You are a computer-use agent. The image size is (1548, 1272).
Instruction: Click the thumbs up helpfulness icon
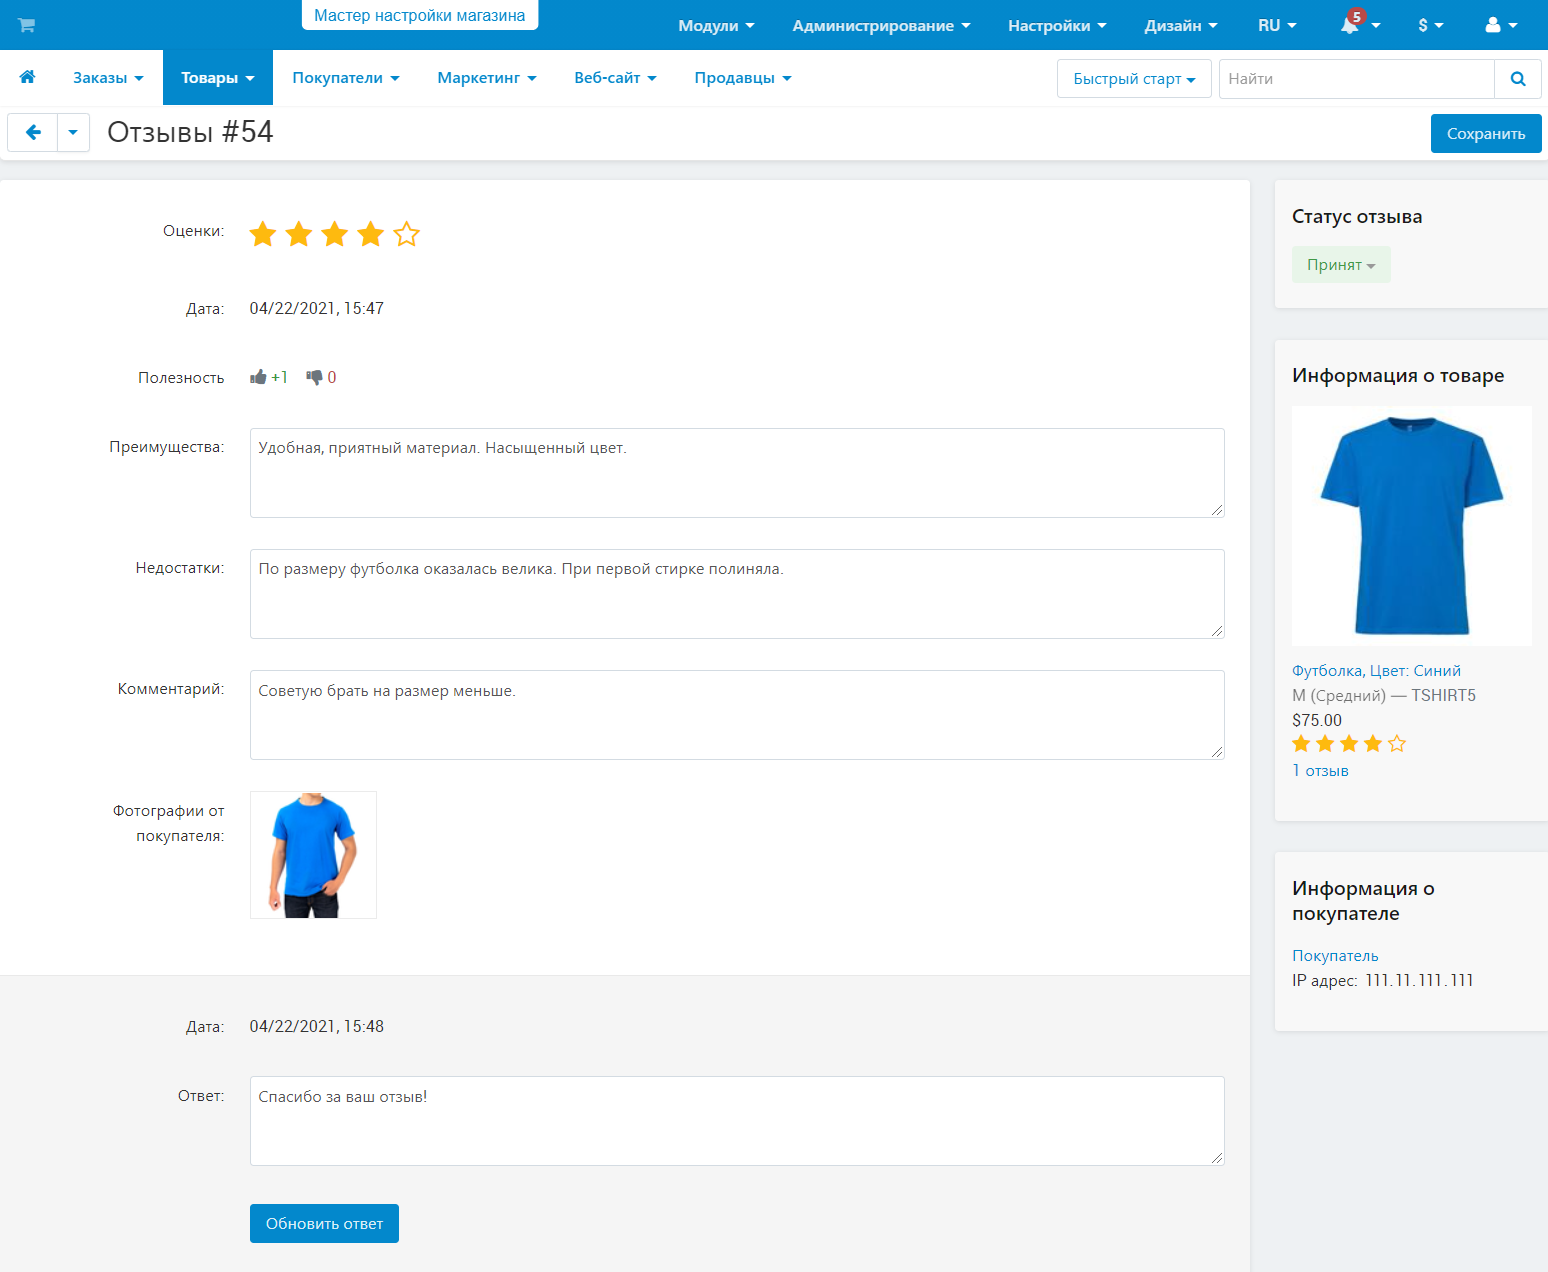coord(259,377)
